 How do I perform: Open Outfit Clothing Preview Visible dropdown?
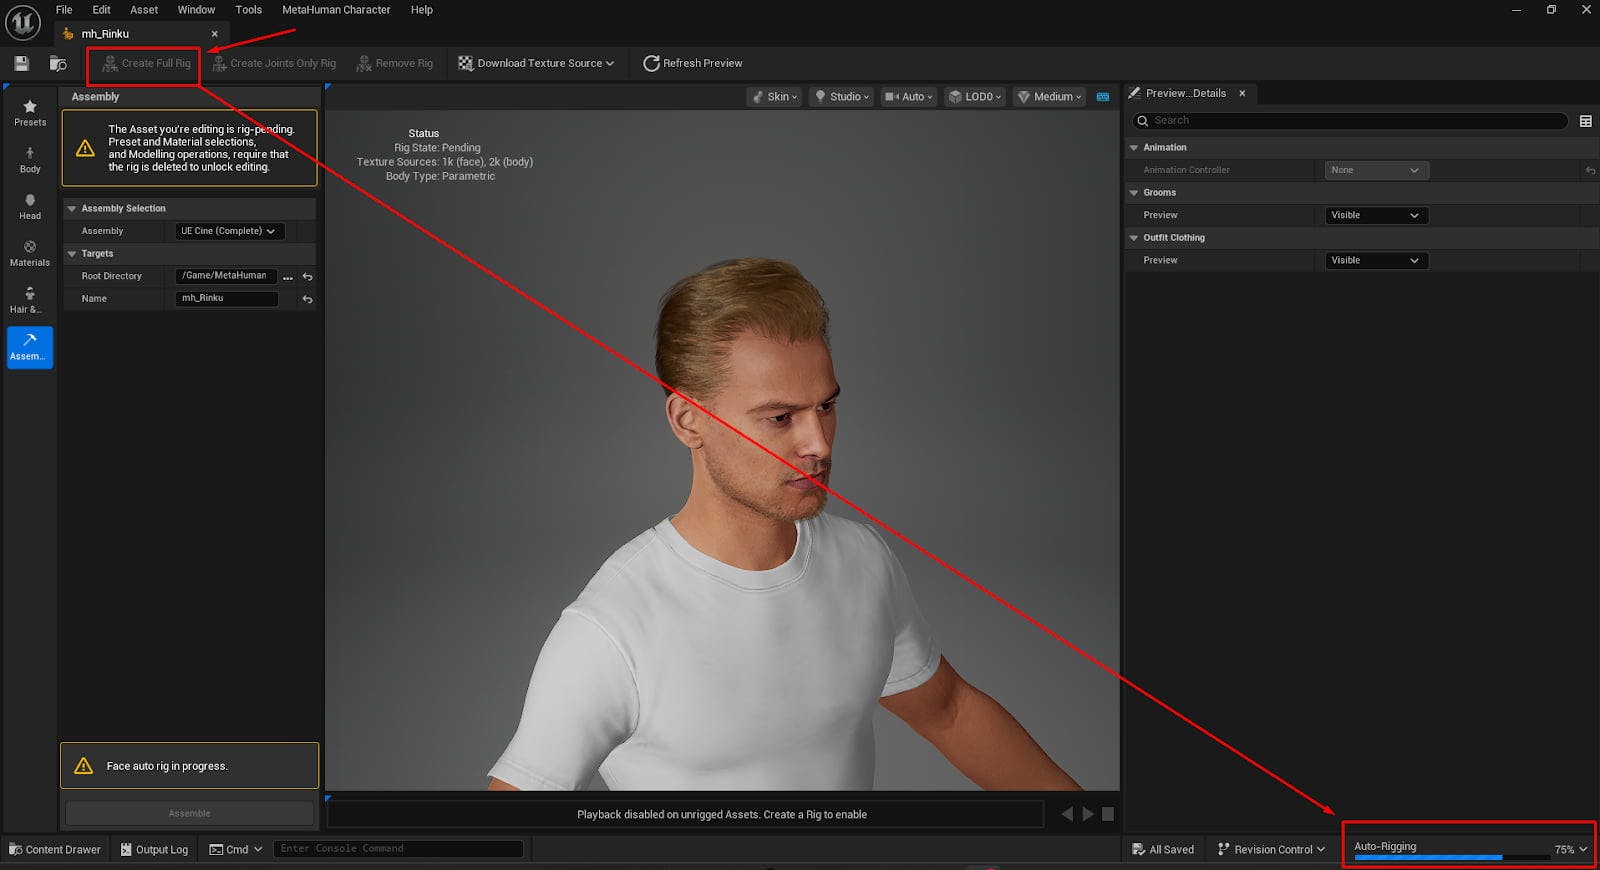click(1376, 260)
